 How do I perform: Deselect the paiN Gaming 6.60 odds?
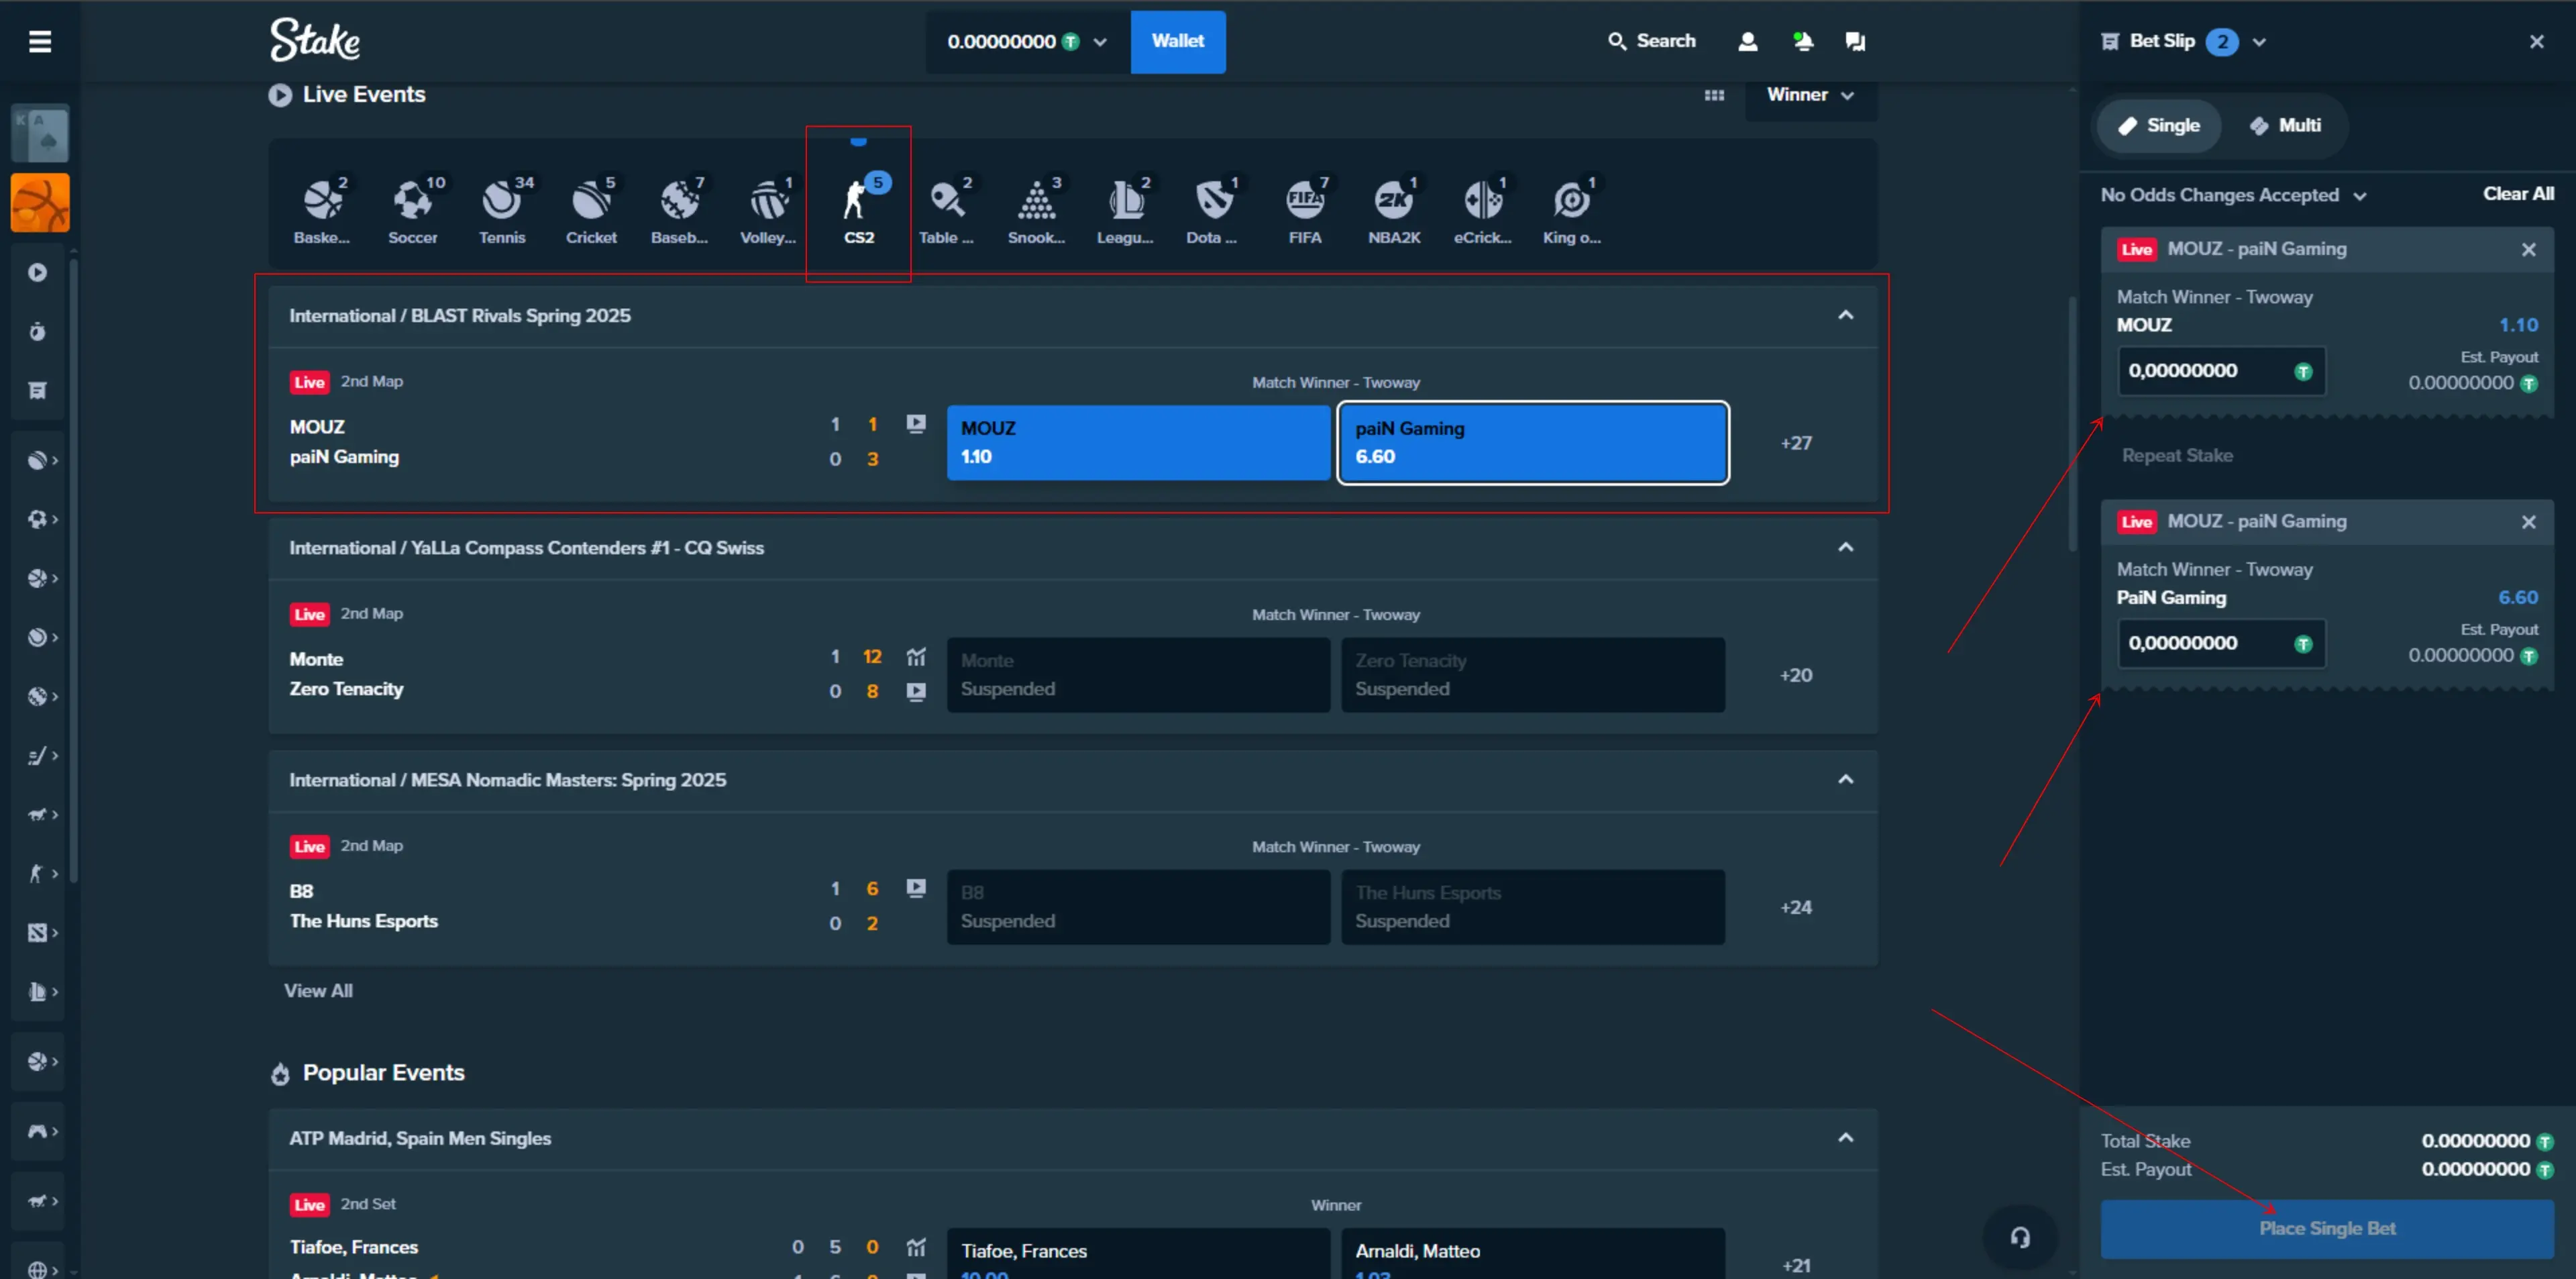pos(1533,442)
